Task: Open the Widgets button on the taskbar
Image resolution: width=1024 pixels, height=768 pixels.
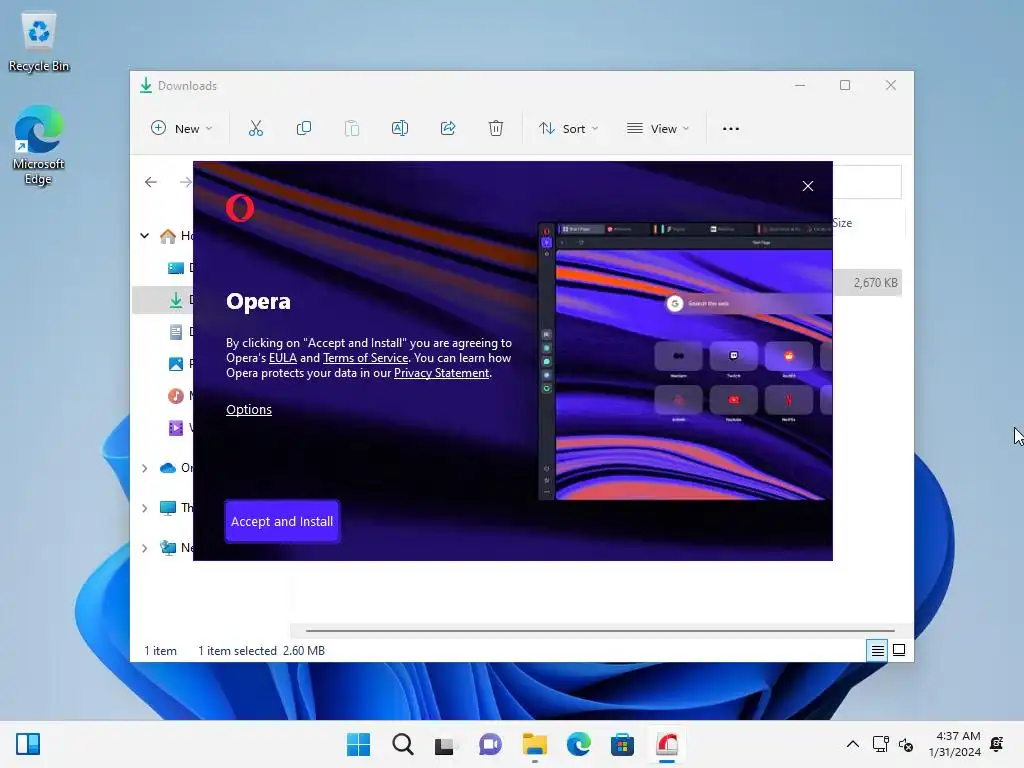Action: [x=28, y=744]
